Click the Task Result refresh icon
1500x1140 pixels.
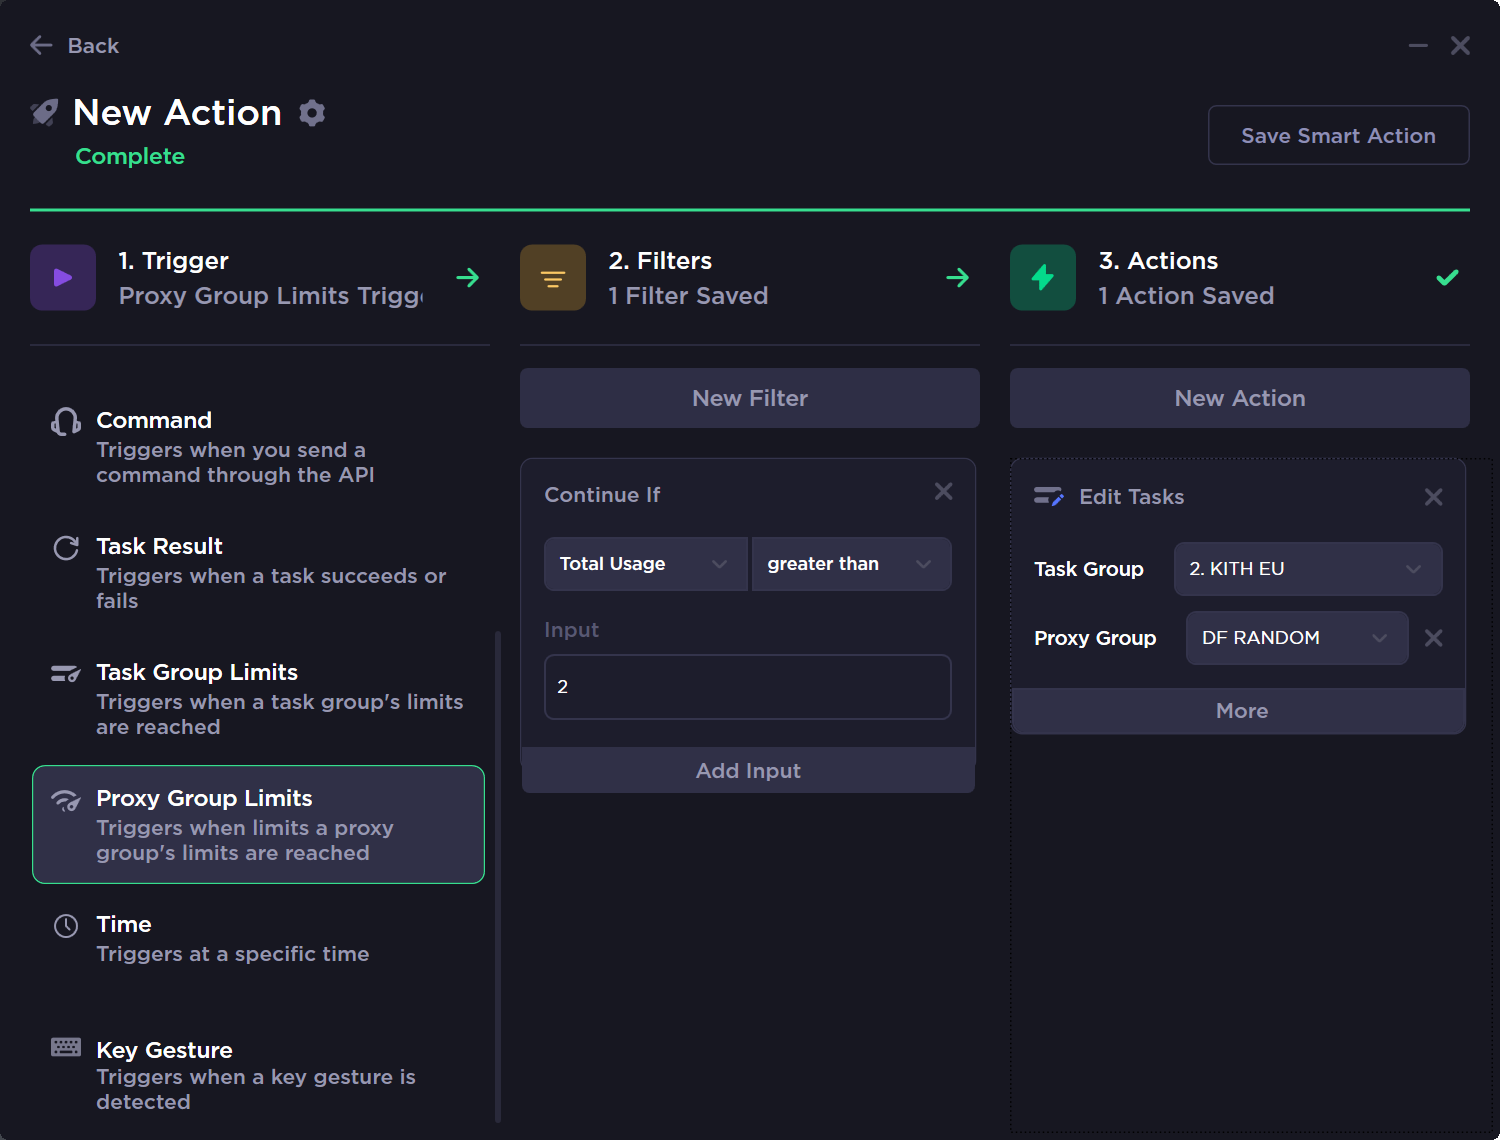tap(66, 548)
